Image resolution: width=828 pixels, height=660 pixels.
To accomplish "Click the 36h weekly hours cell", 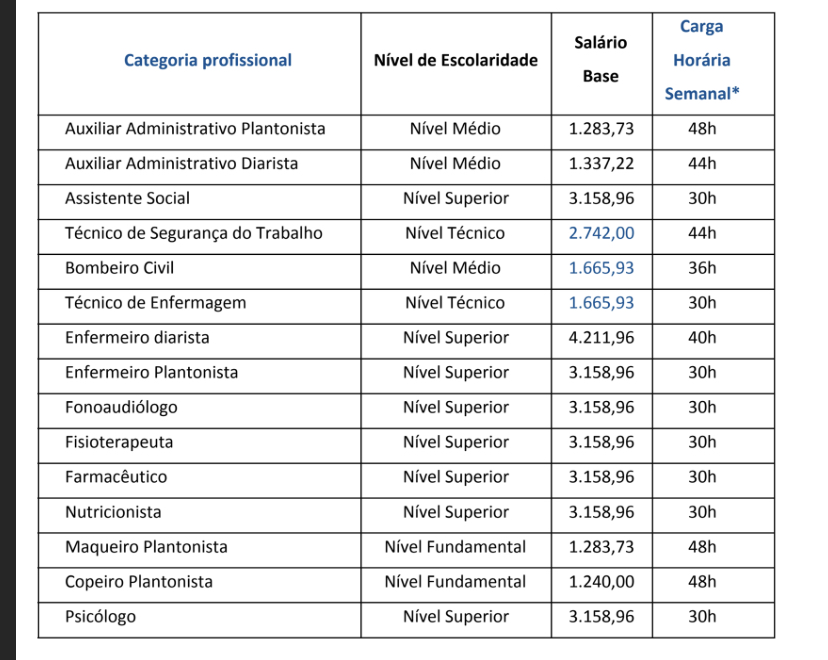I will (x=702, y=268).
